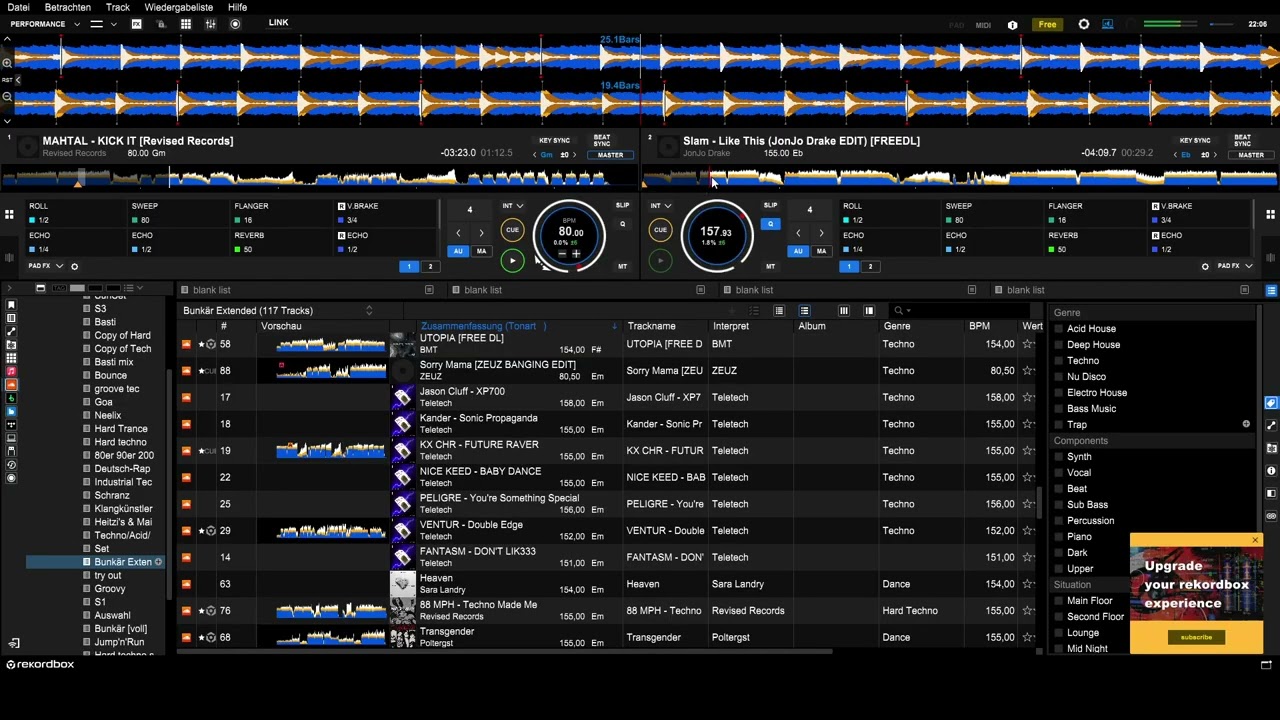Click the subscribe button in upgrade ad

tap(1196, 637)
